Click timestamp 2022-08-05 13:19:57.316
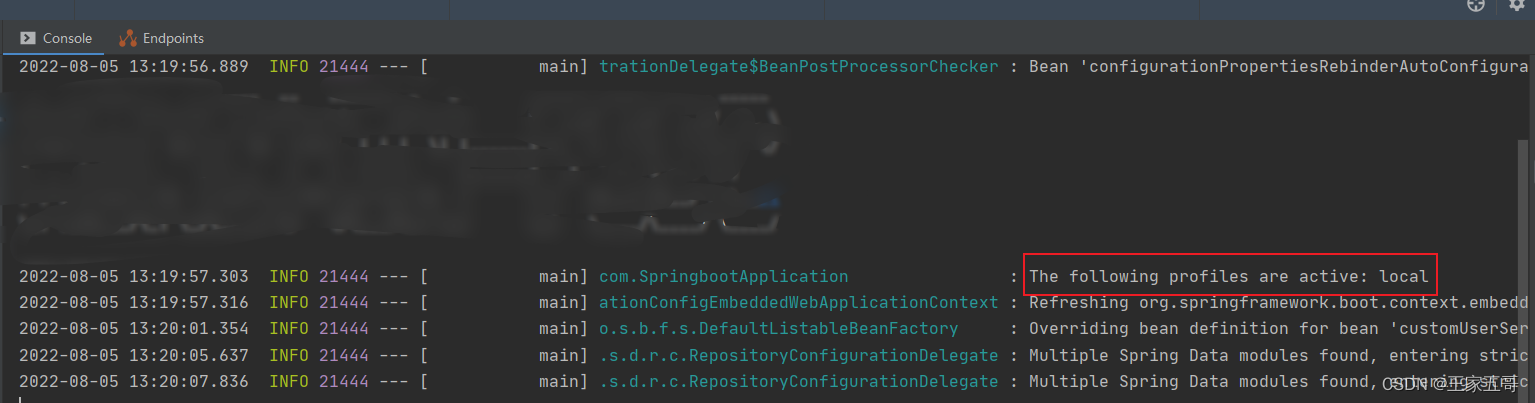1535x403 pixels. (x=134, y=302)
